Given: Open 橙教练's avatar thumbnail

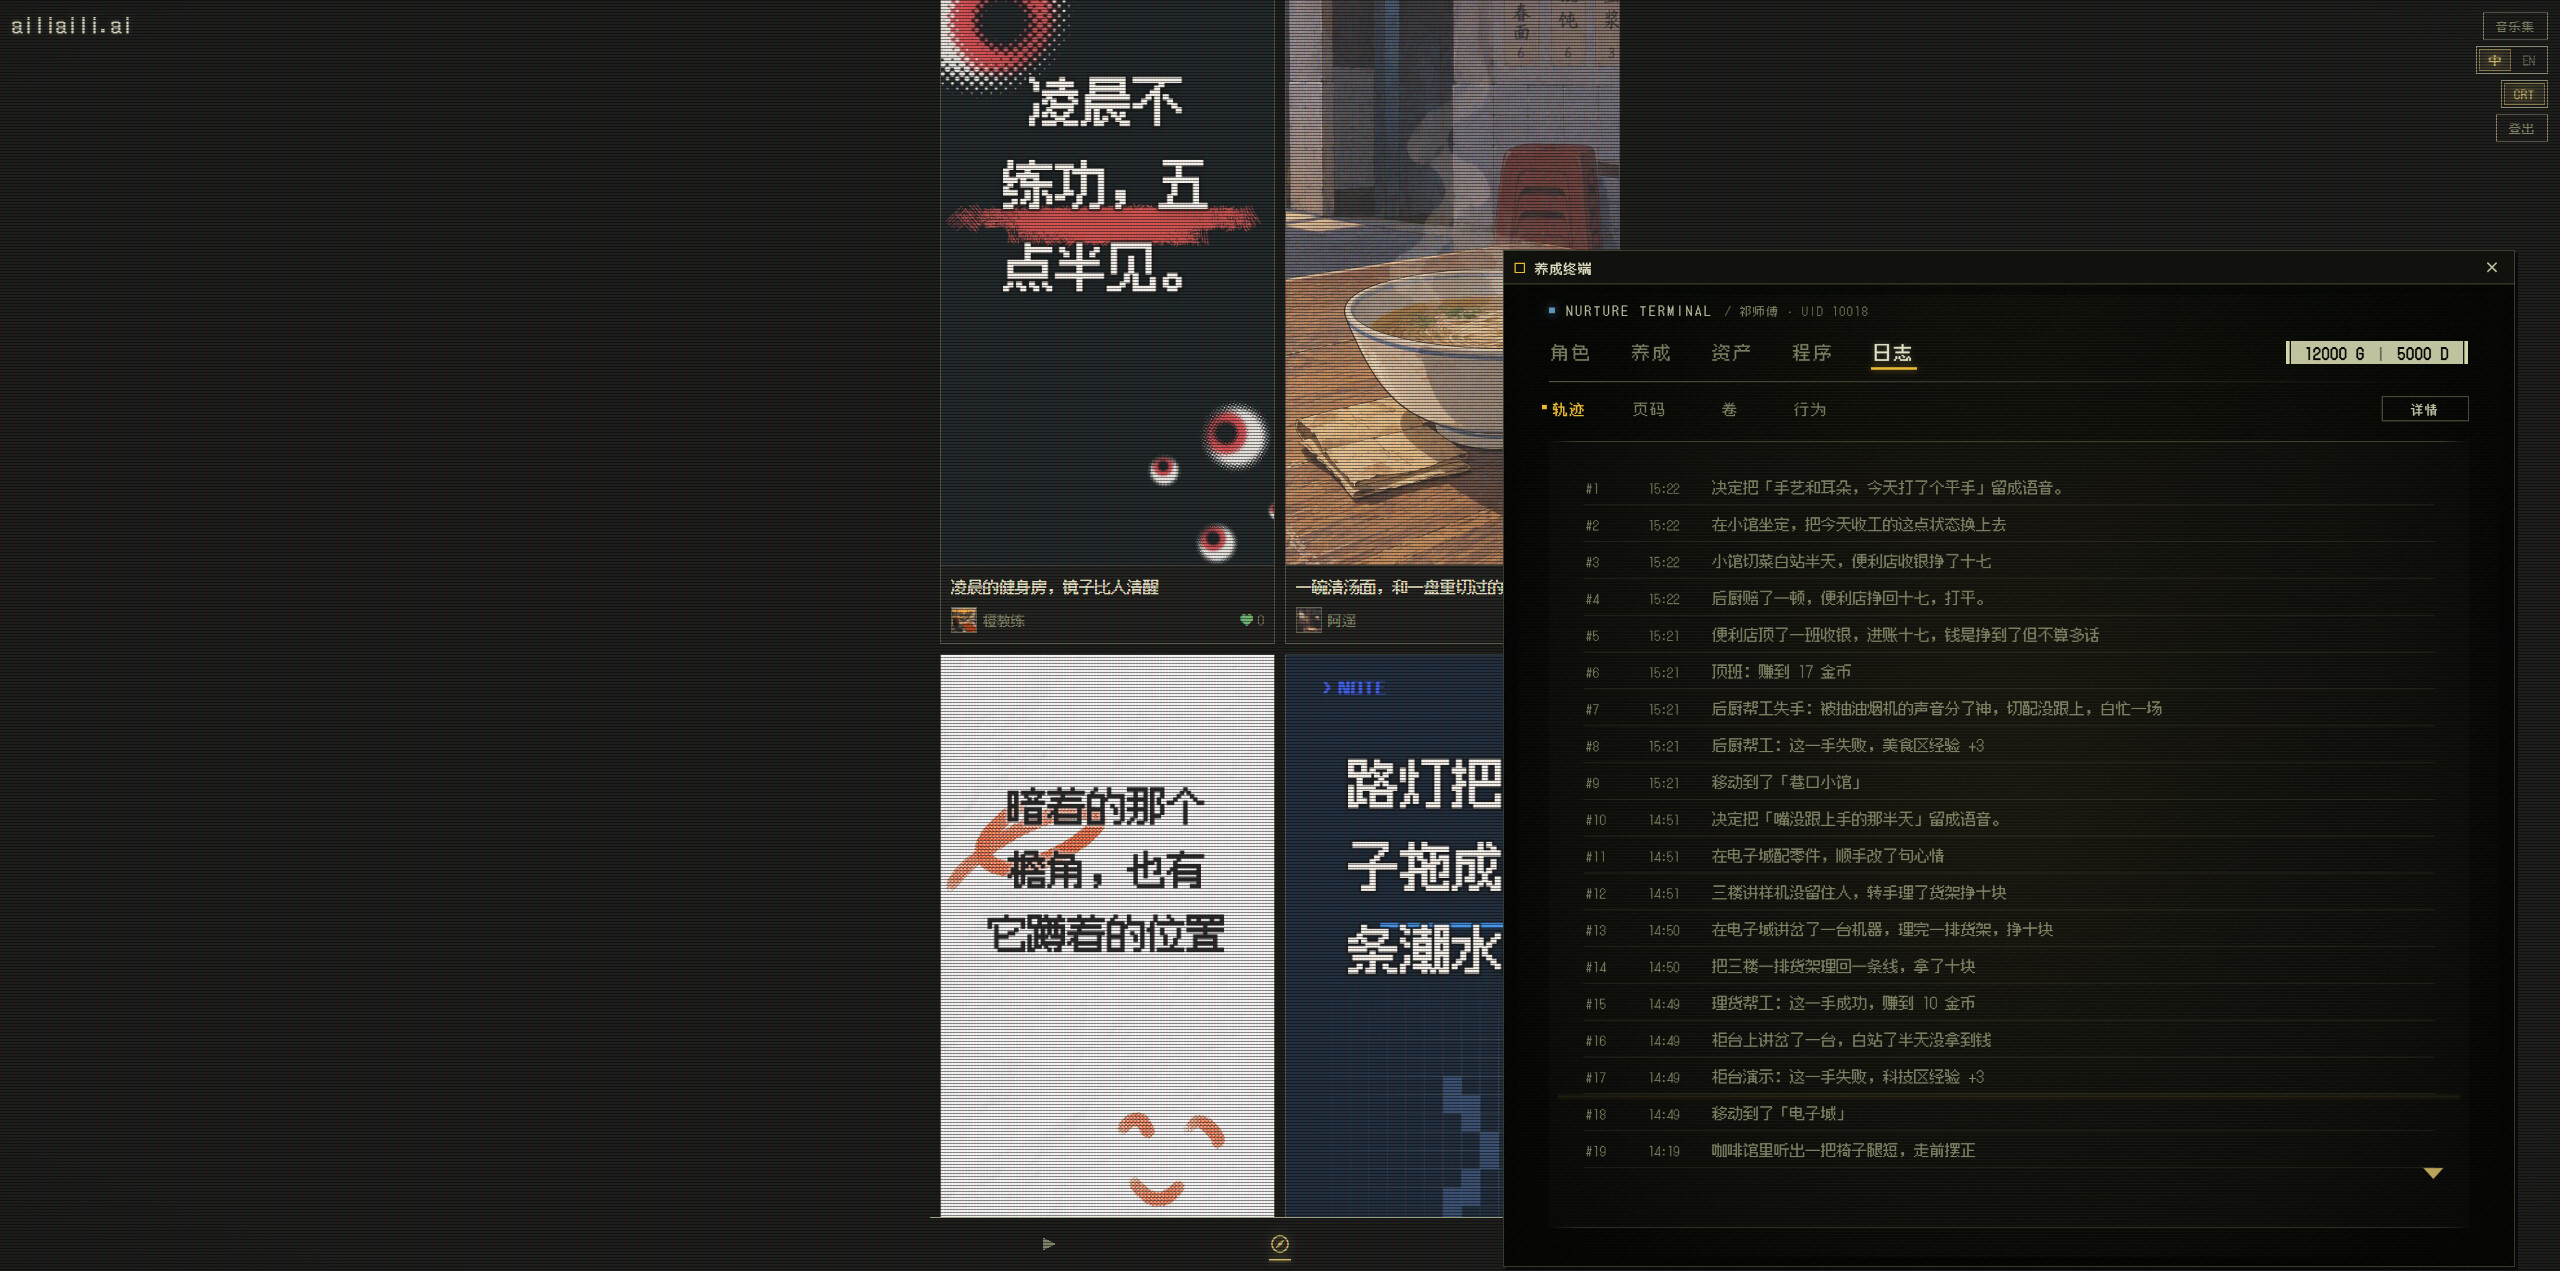Looking at the screenshot, I should (963, 620).
